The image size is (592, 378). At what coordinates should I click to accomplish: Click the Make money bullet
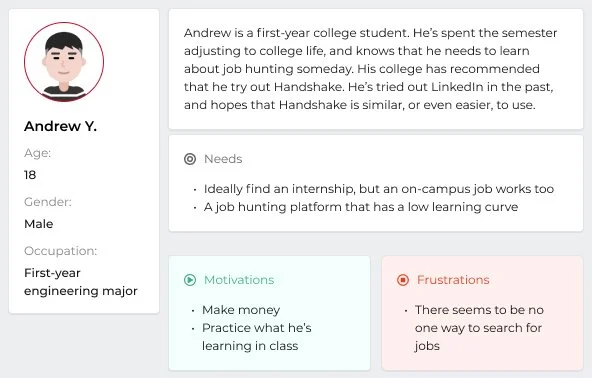(x=241, y=310)
